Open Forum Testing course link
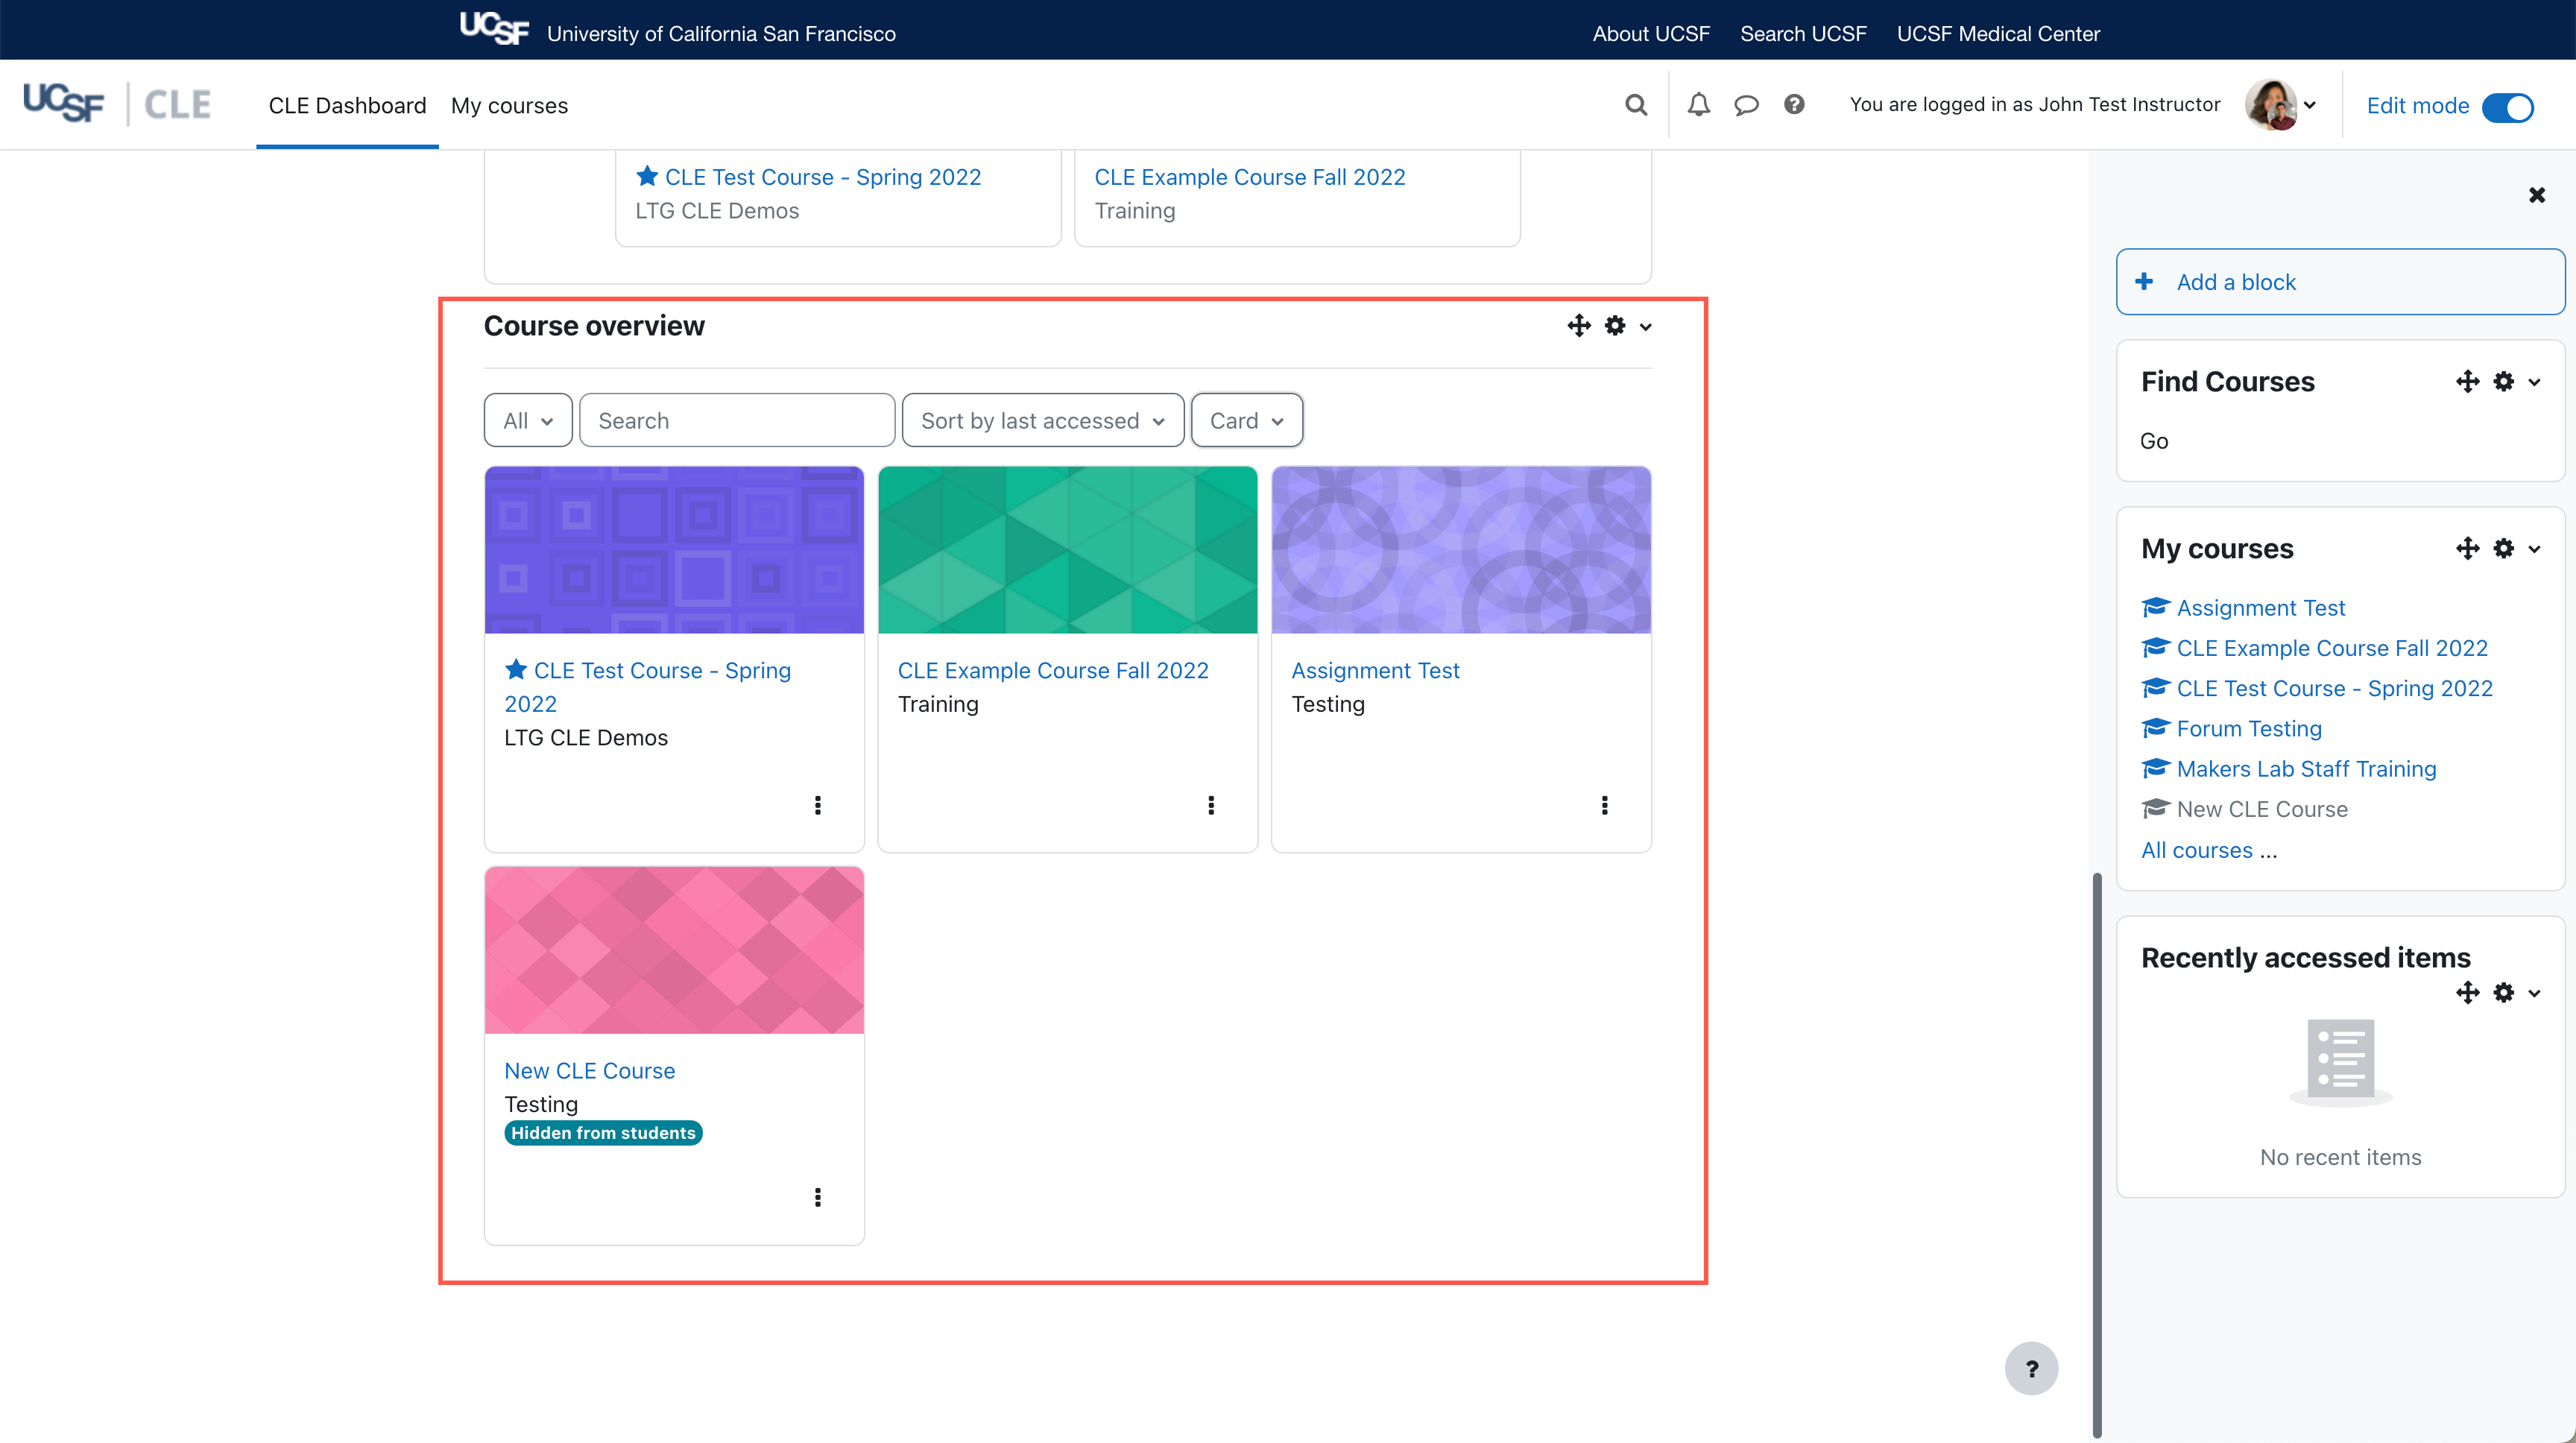The width and height of the screenshot is (2576, 1443). click(x=2249, y=728)
